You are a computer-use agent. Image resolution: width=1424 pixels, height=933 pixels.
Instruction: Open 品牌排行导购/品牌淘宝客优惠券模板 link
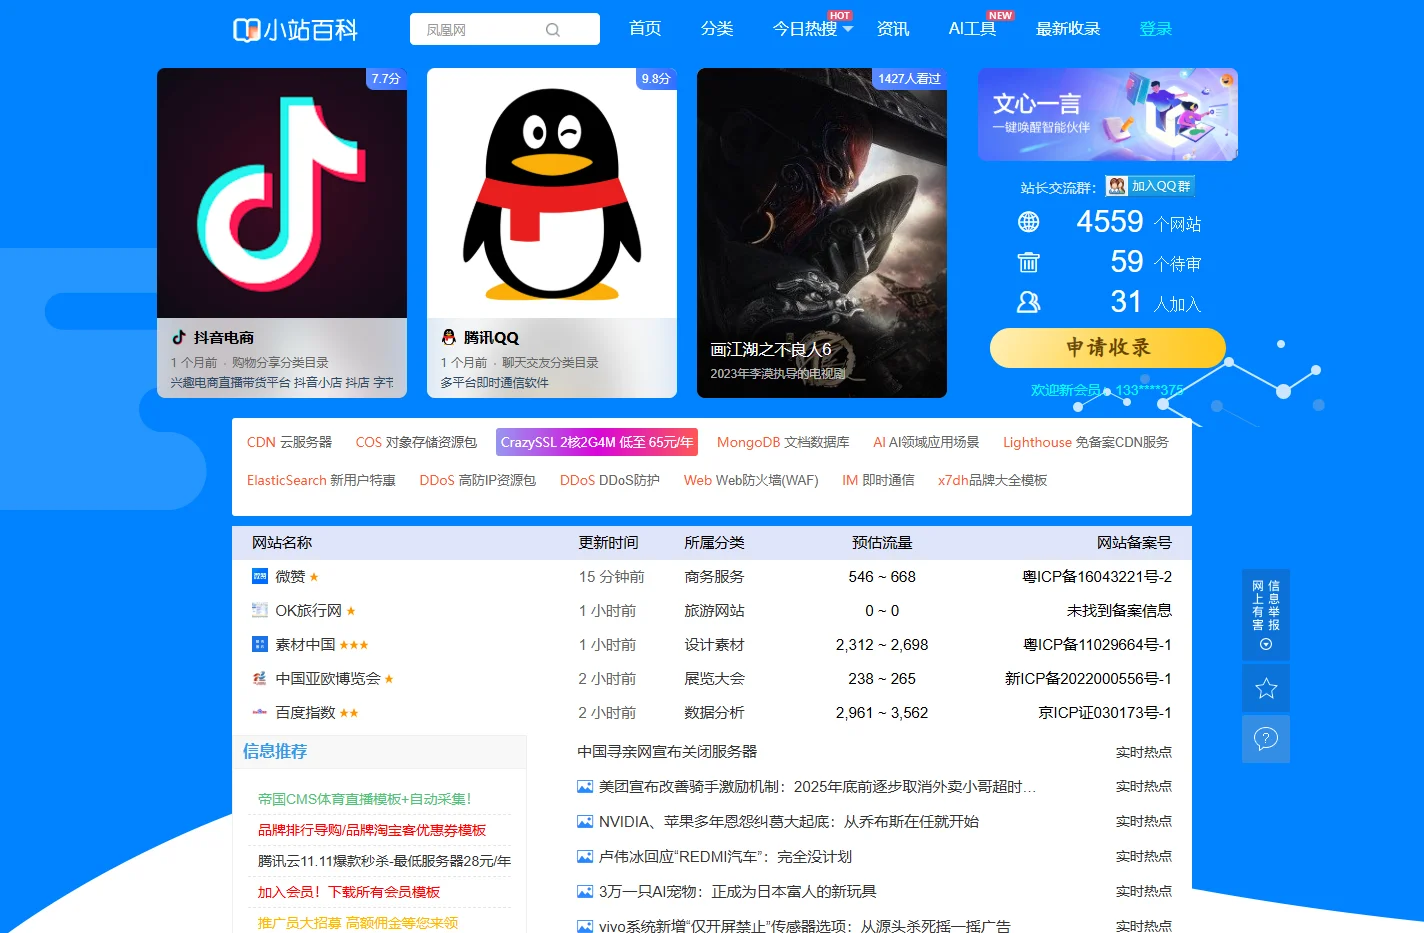(372, 830)
